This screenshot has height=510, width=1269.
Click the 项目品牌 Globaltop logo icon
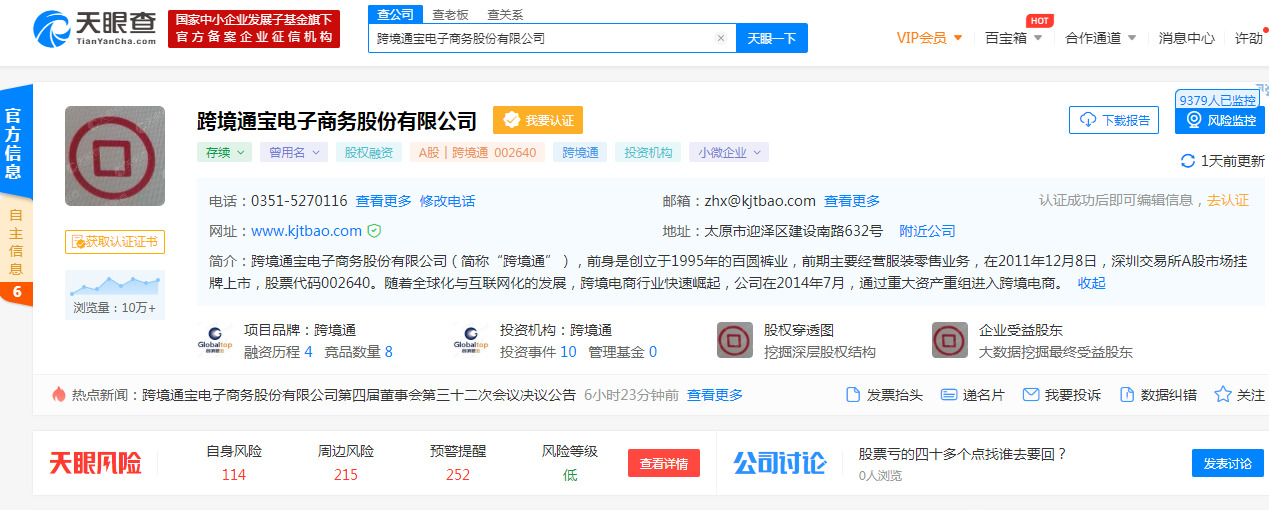point(215,341)
